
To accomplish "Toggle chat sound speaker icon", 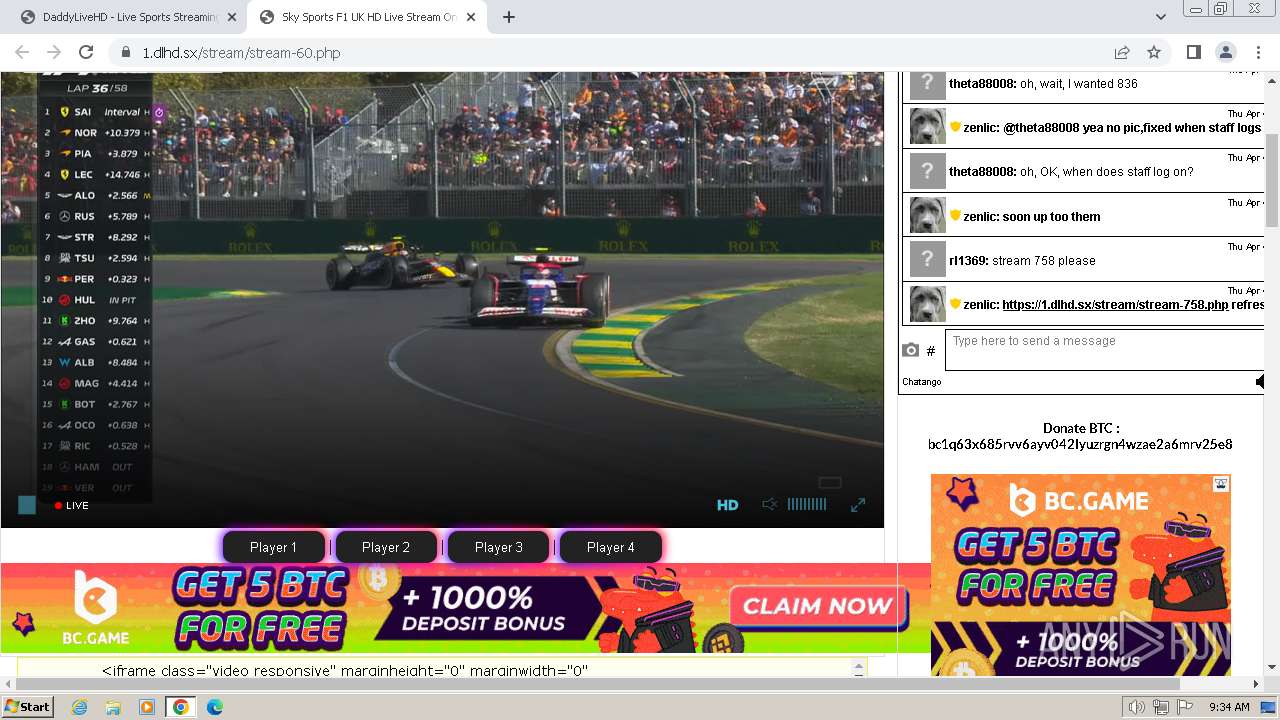I will point(1259,381).
